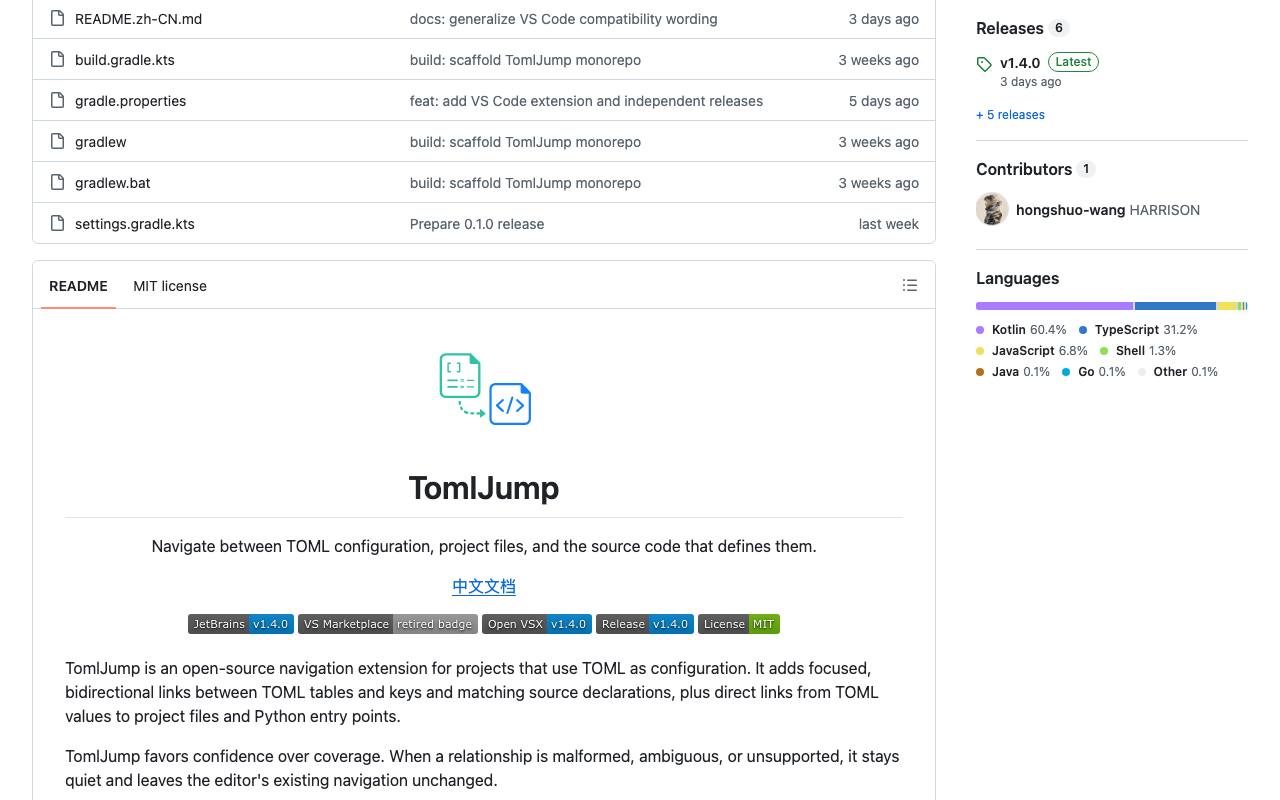Select the Kotlin 60.4% language link
Viewport: 1280px width, 800px height.
point(1022,330)
